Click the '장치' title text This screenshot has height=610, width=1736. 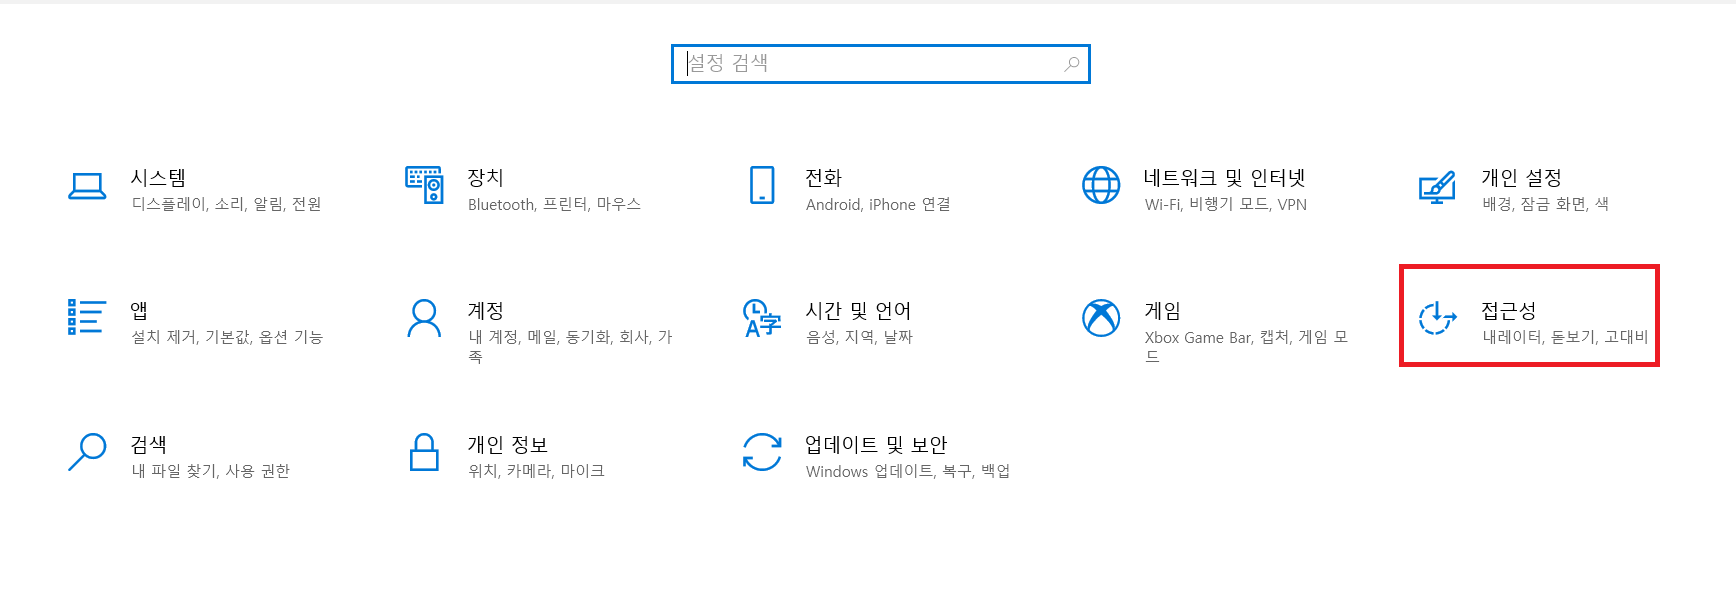coord(485,178)
